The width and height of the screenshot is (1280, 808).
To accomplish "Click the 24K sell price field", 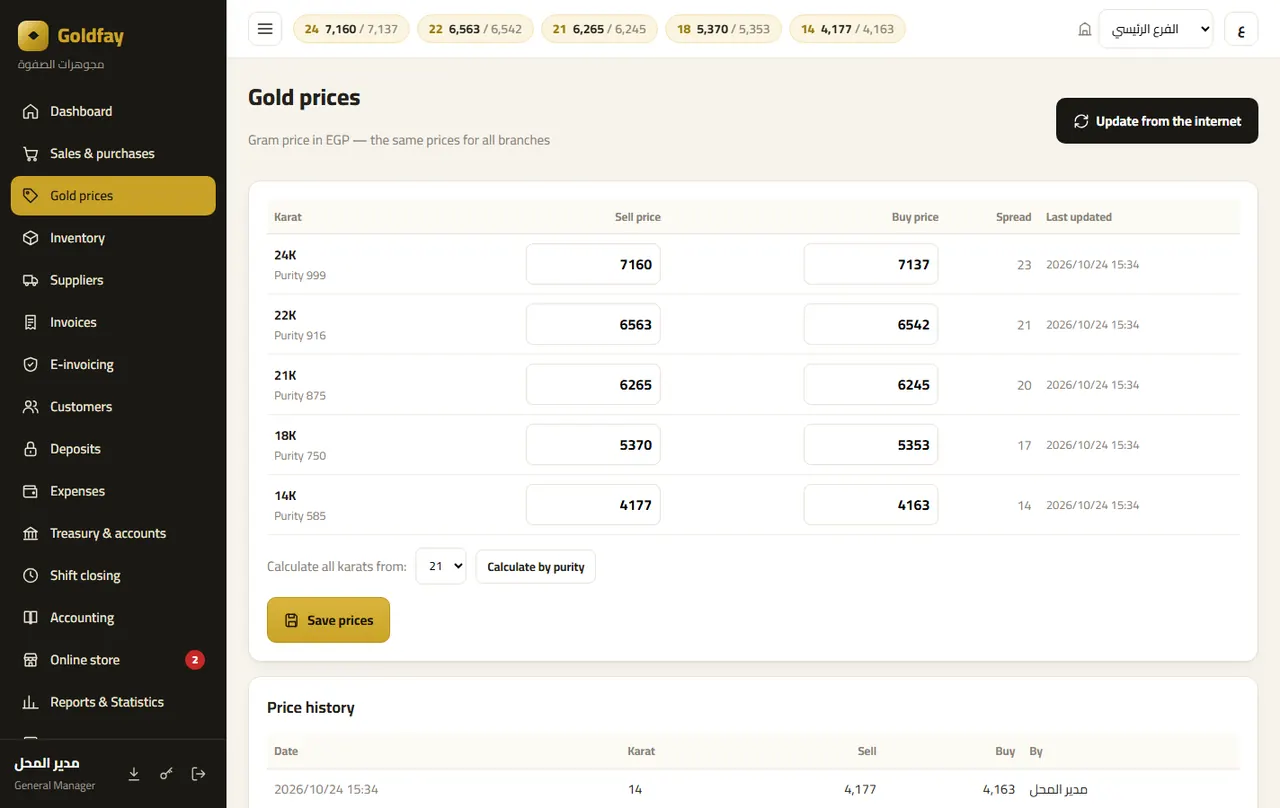I will 593,264.
